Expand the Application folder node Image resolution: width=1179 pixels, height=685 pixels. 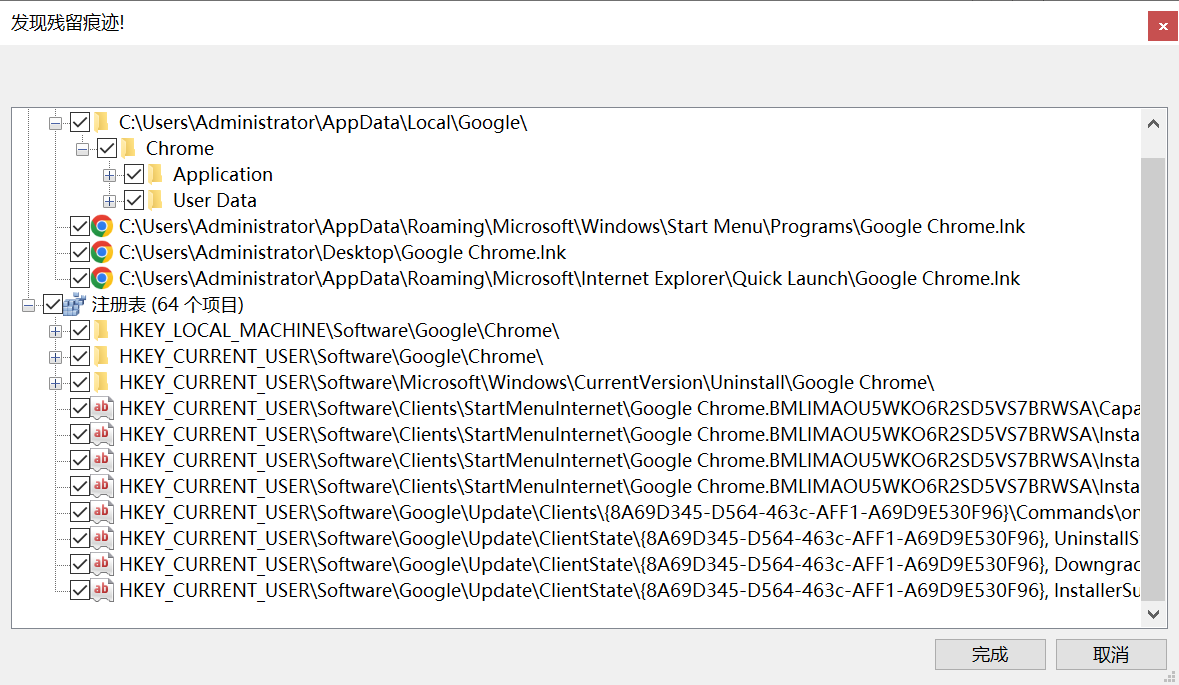click(110, 174)
